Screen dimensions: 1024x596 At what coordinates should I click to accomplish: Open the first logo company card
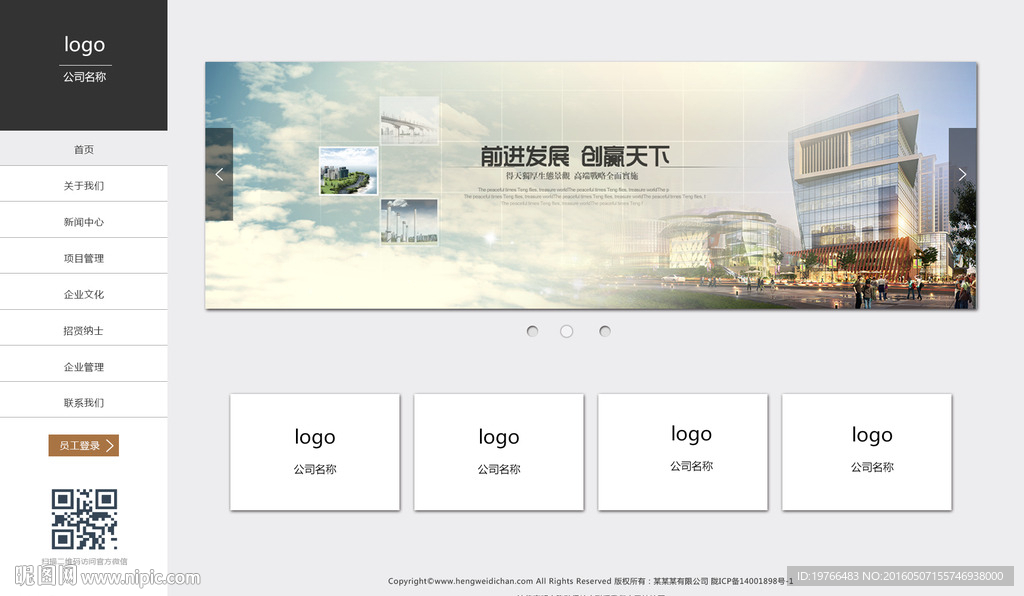pyautogui.click(x=315, y=452)
